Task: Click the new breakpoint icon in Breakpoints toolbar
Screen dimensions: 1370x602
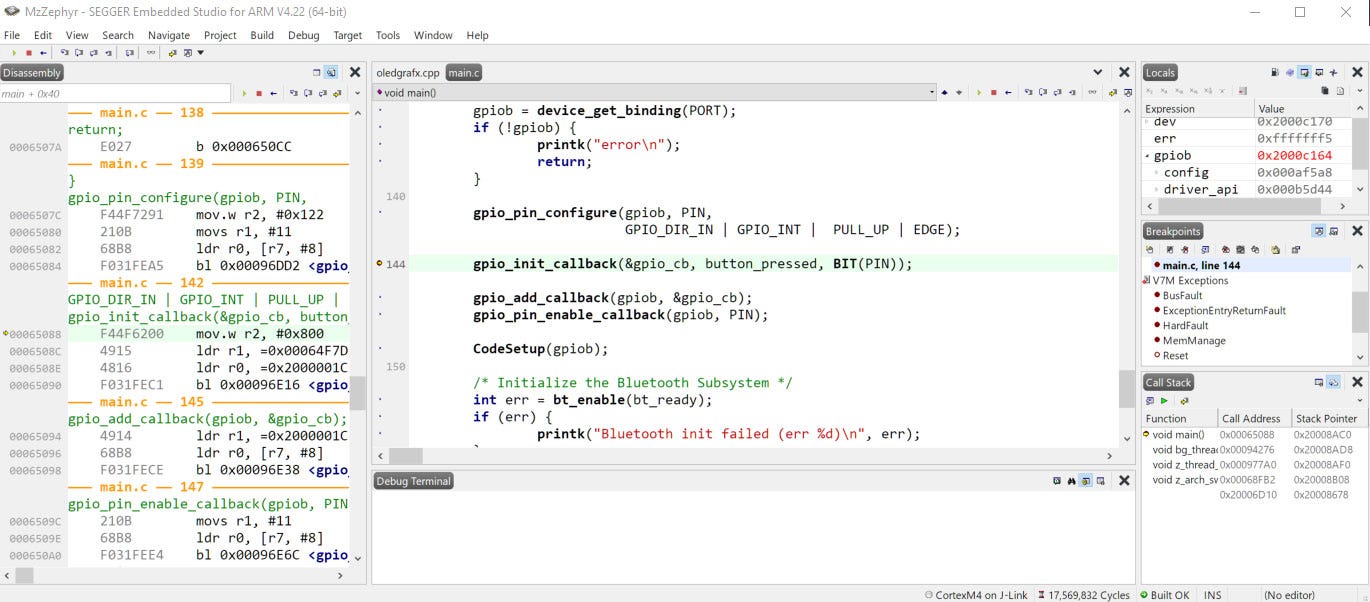Action: click(1150, 249)
